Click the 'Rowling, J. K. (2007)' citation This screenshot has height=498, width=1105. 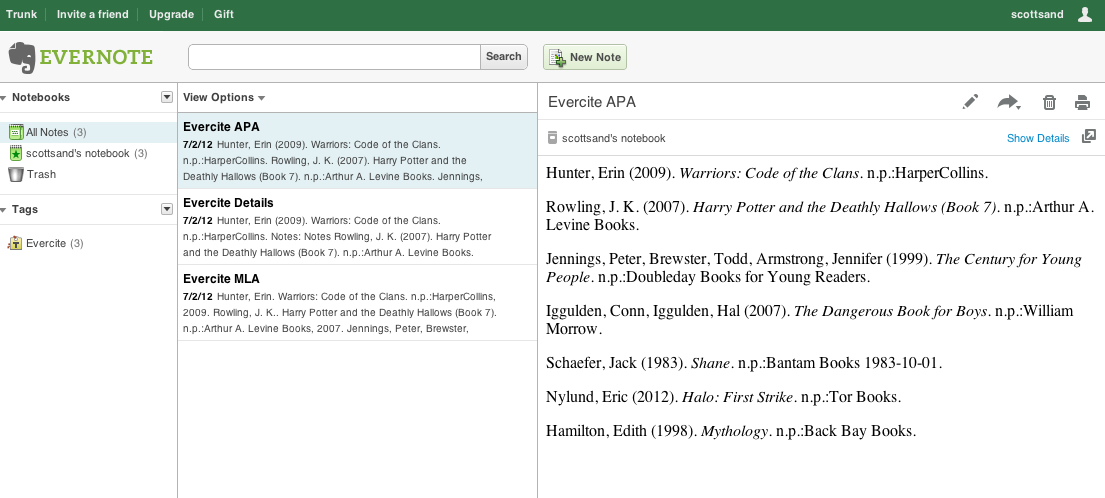(x=821, y=216)
